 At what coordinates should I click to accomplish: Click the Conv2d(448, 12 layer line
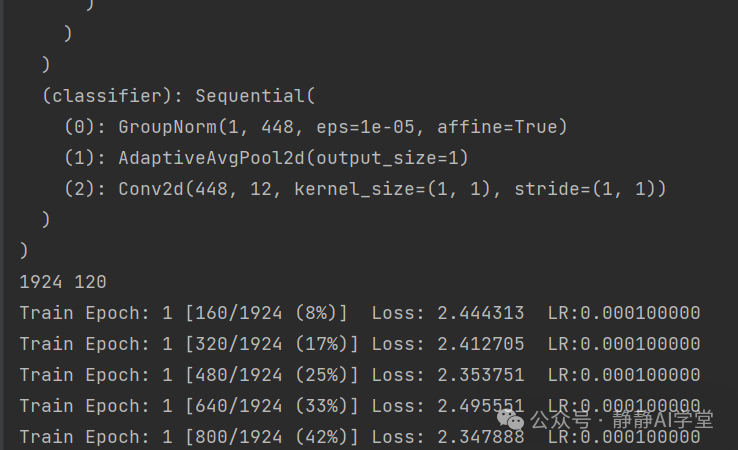coord(365,189)
